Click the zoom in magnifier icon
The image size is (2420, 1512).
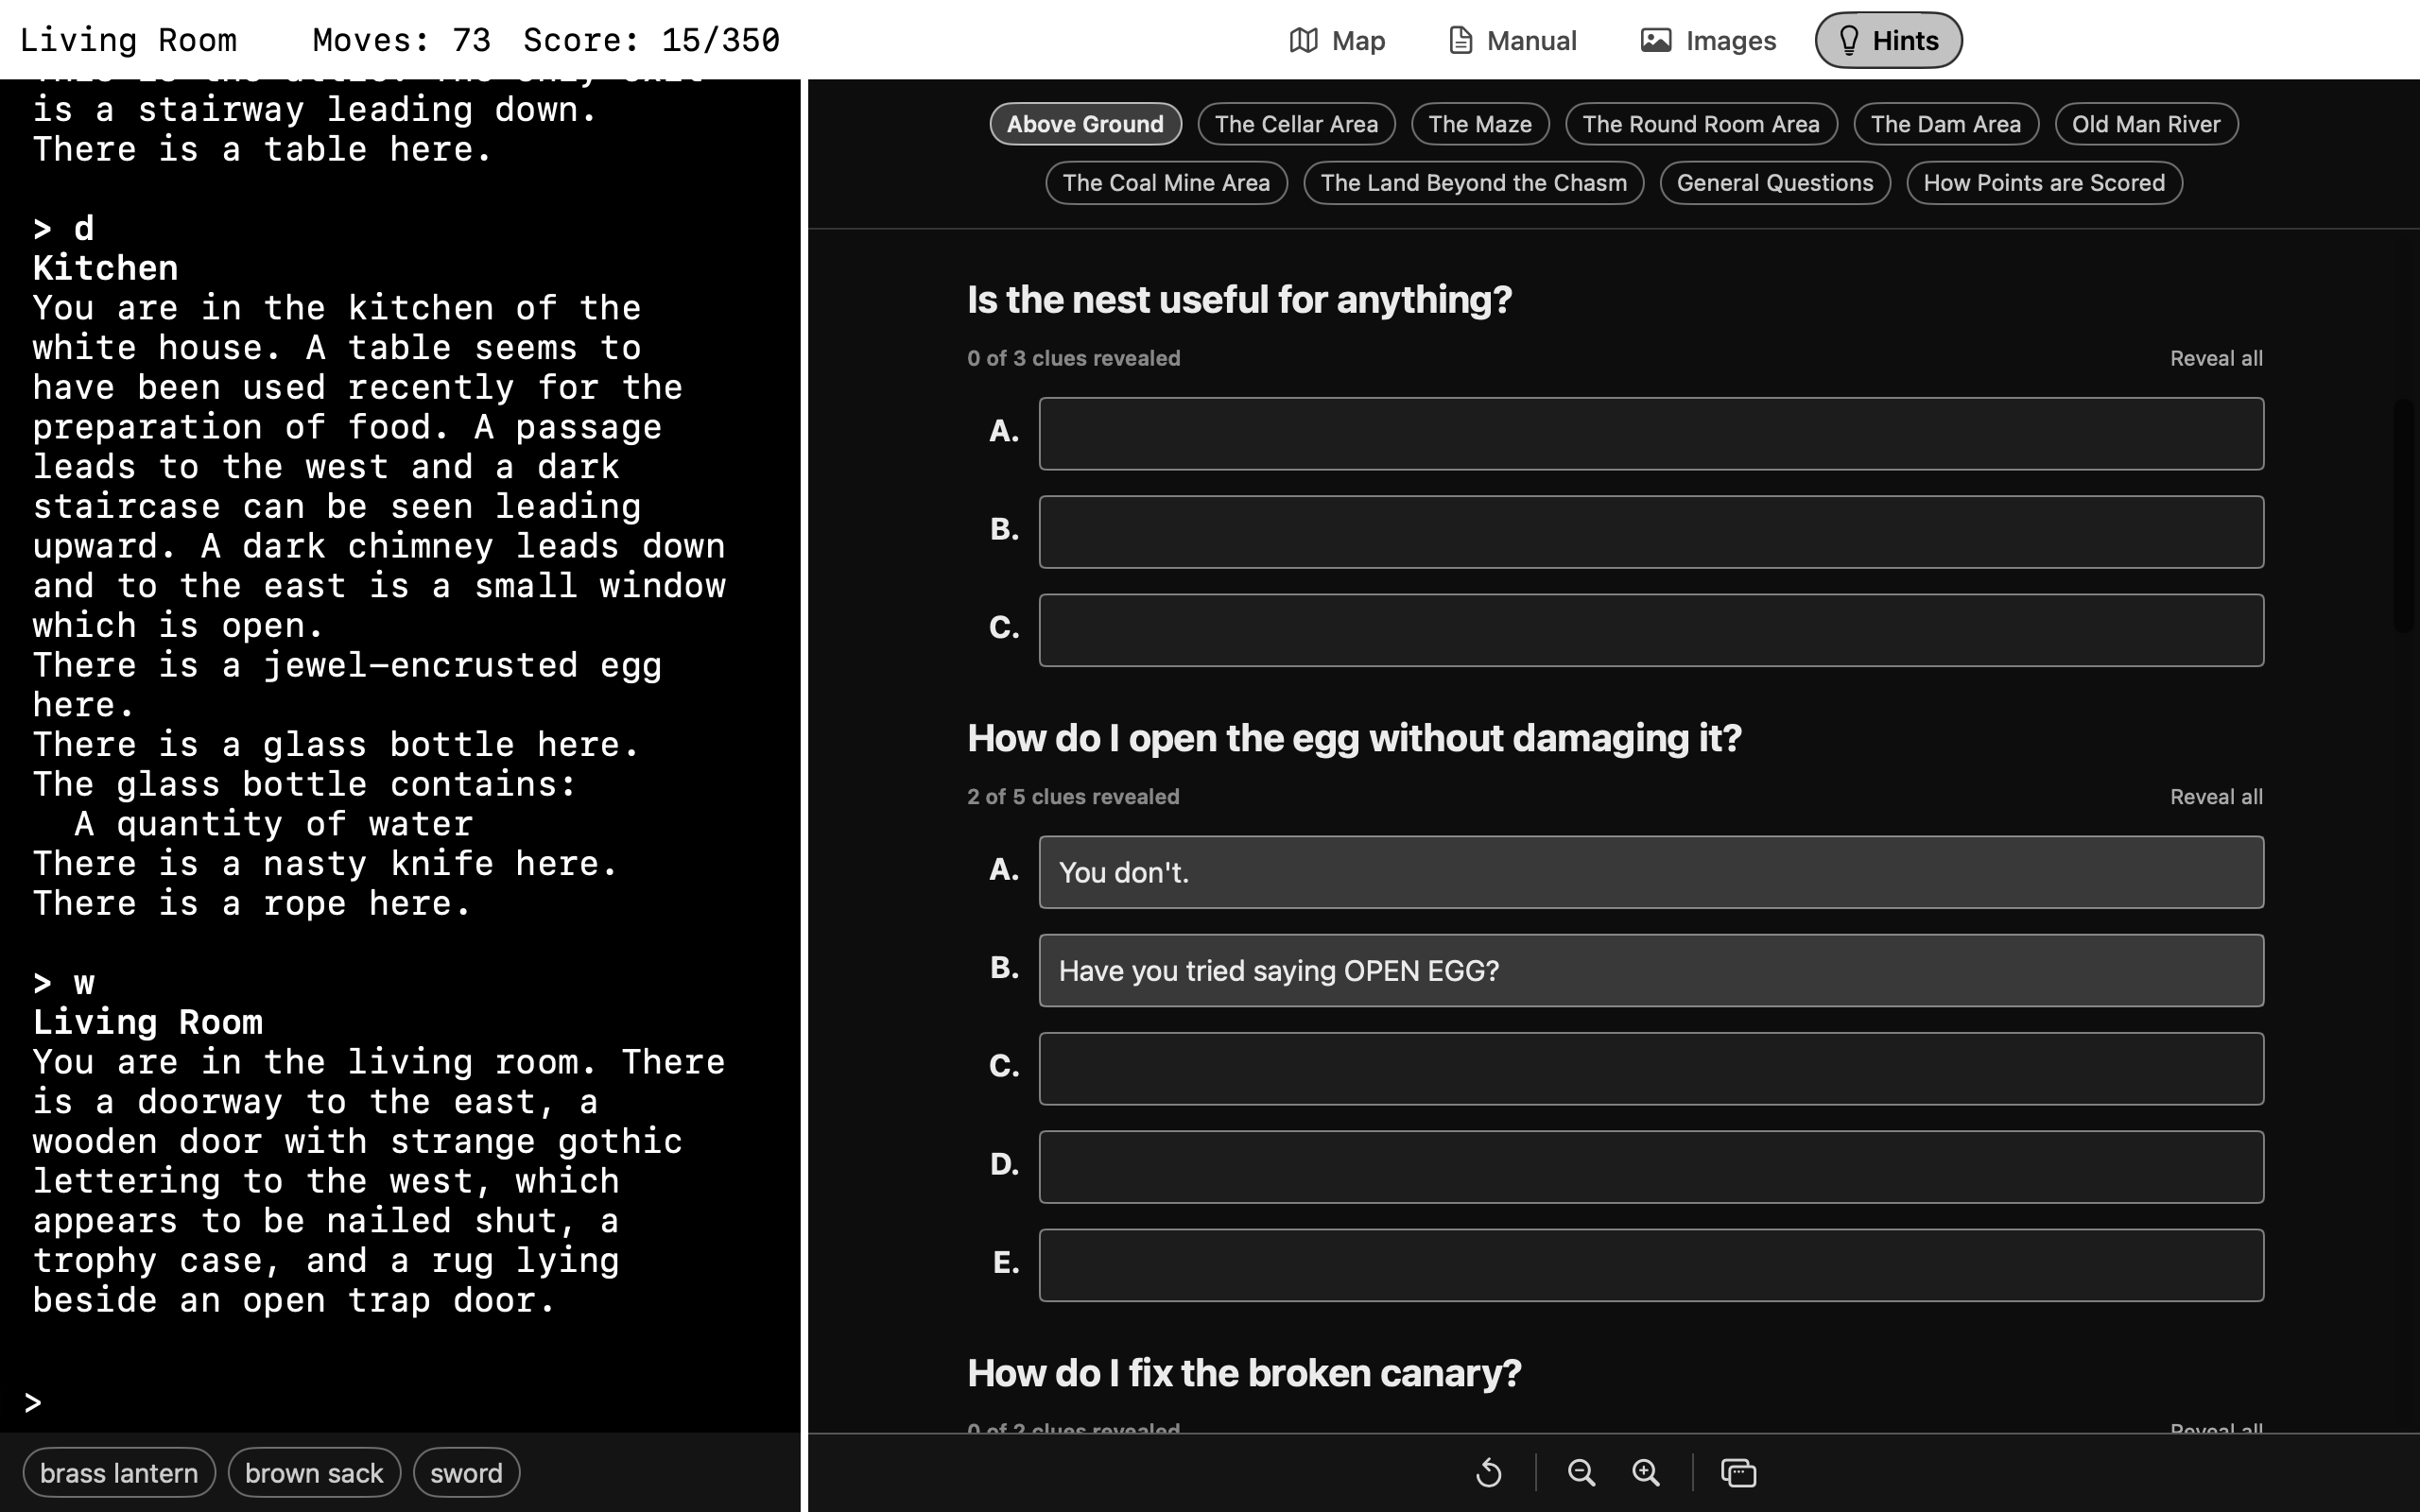pyautogui.click(x=1646, y=1473)
